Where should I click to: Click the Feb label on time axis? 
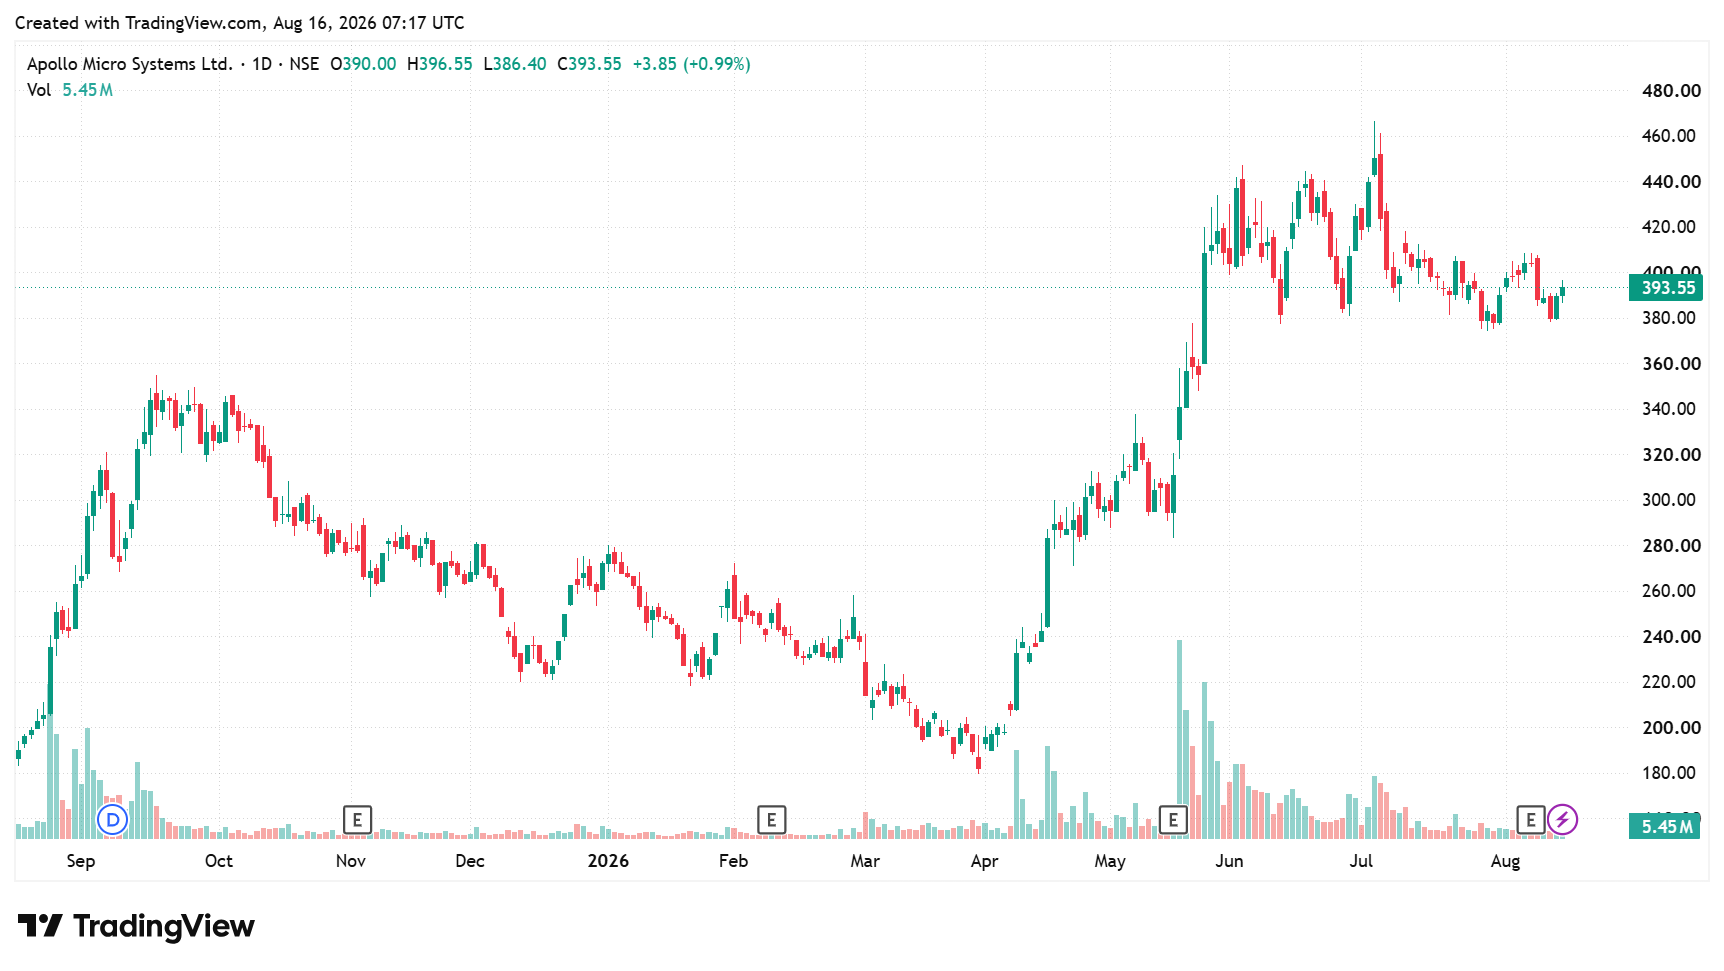click(733, 861)
